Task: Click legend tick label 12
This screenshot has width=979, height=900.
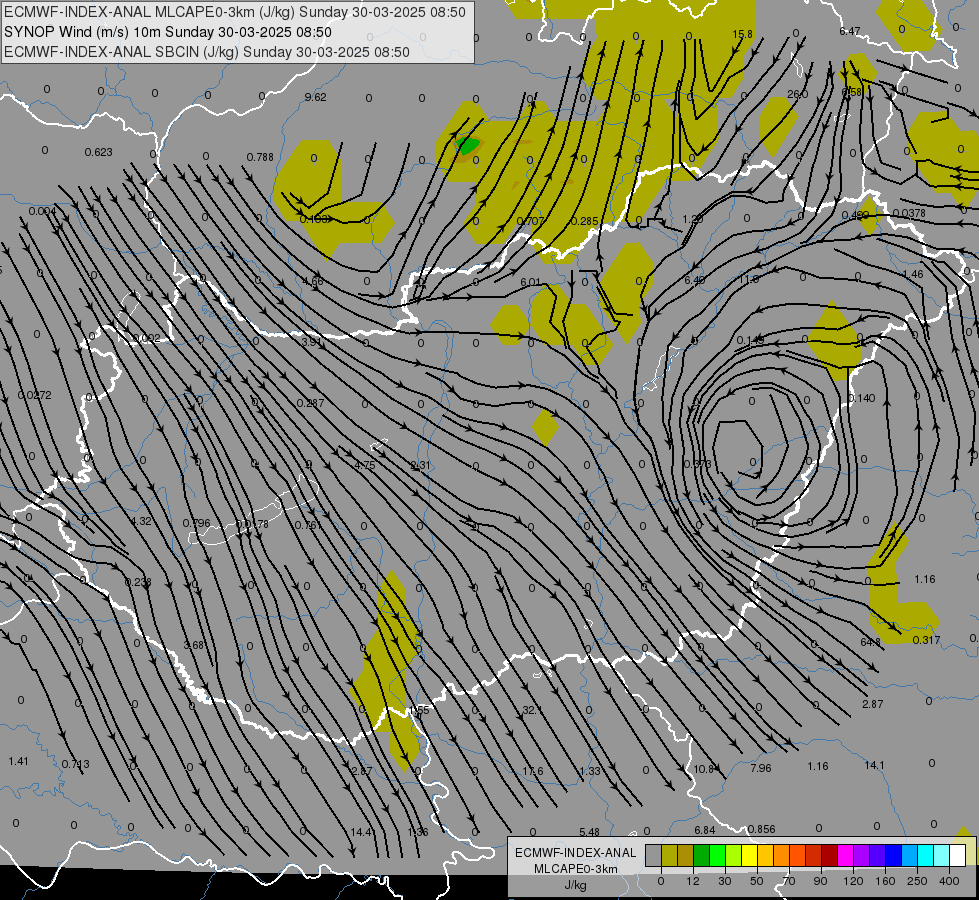Action: (692, 881)
